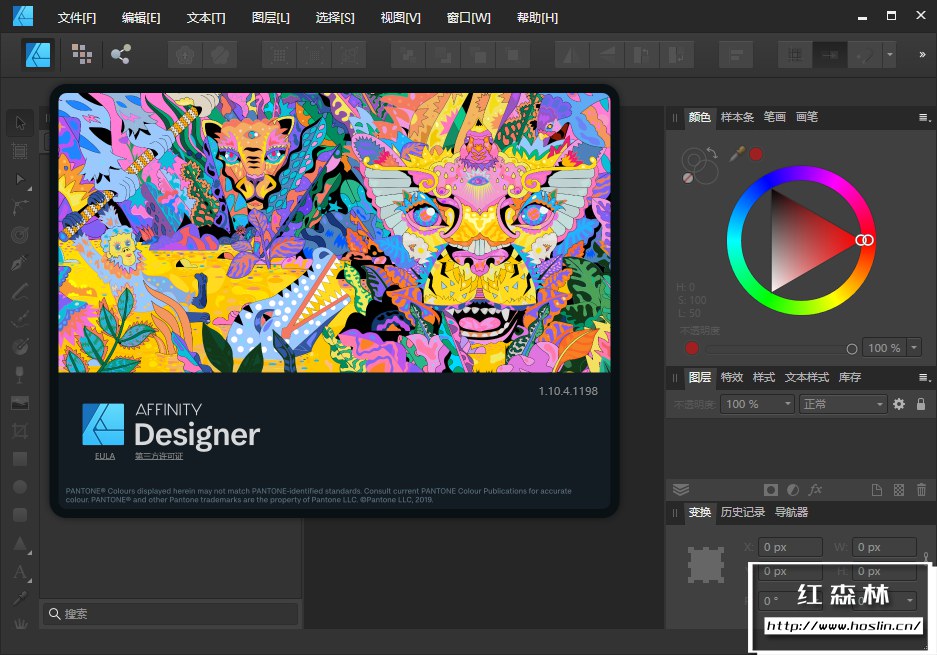Select the Rectangle shape tool
This screenshot has height=655, width=937.
click(20, 459)
